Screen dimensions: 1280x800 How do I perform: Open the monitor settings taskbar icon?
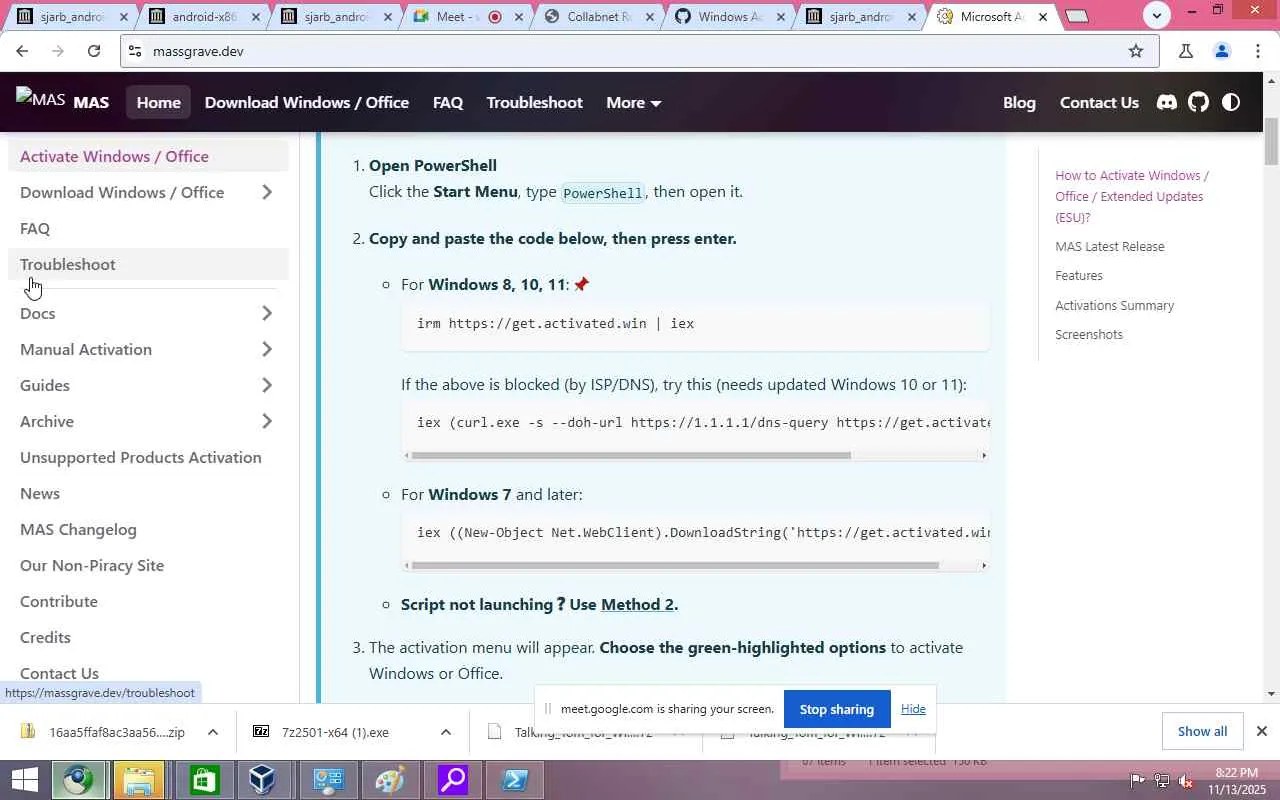point(327,780)
